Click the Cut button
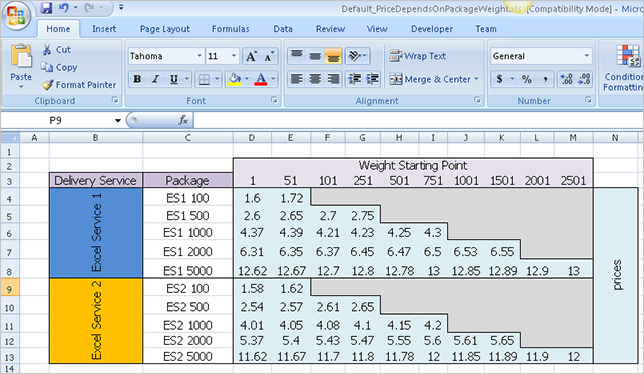644x374 pixels. click(x=57, y=50)
